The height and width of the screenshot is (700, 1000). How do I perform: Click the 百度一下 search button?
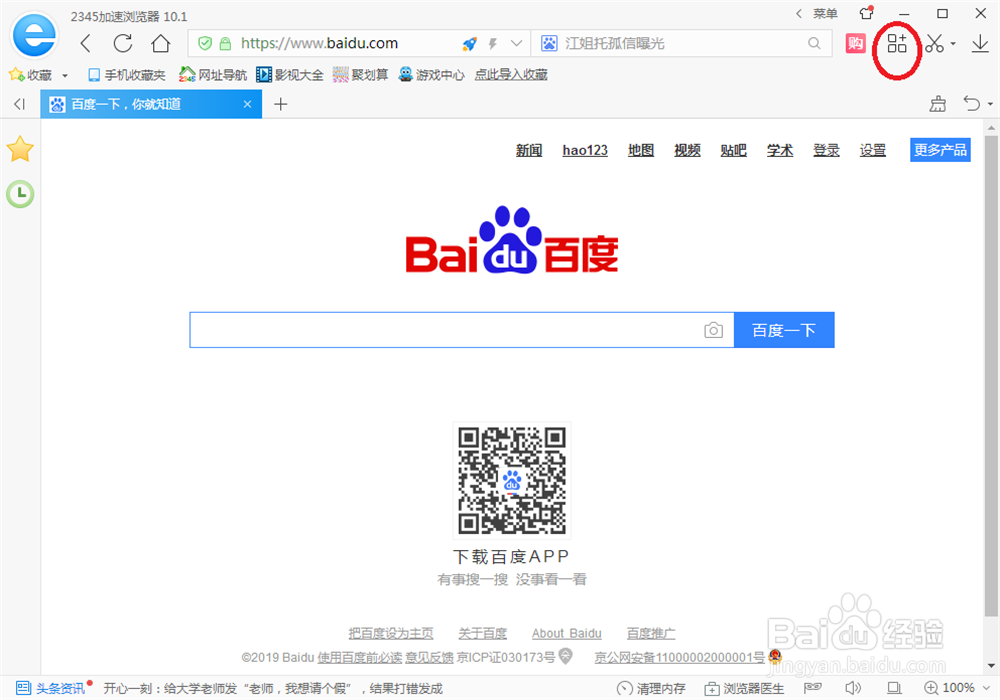[x=784, y=330]
